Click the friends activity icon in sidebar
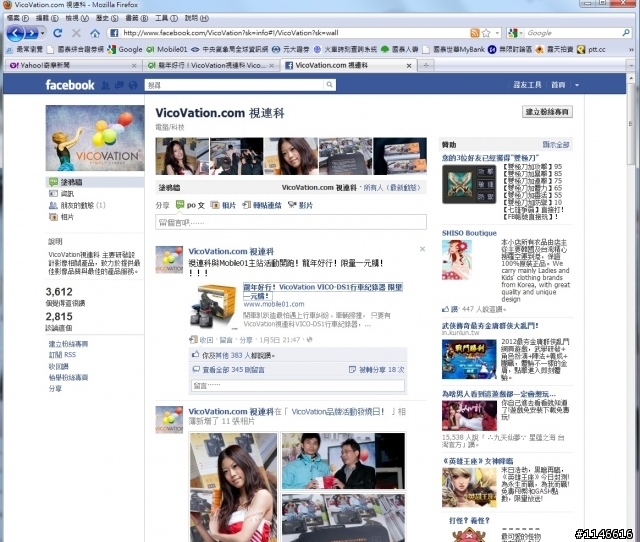The width and height of the screenshot is (640, 542). point(53,205)
